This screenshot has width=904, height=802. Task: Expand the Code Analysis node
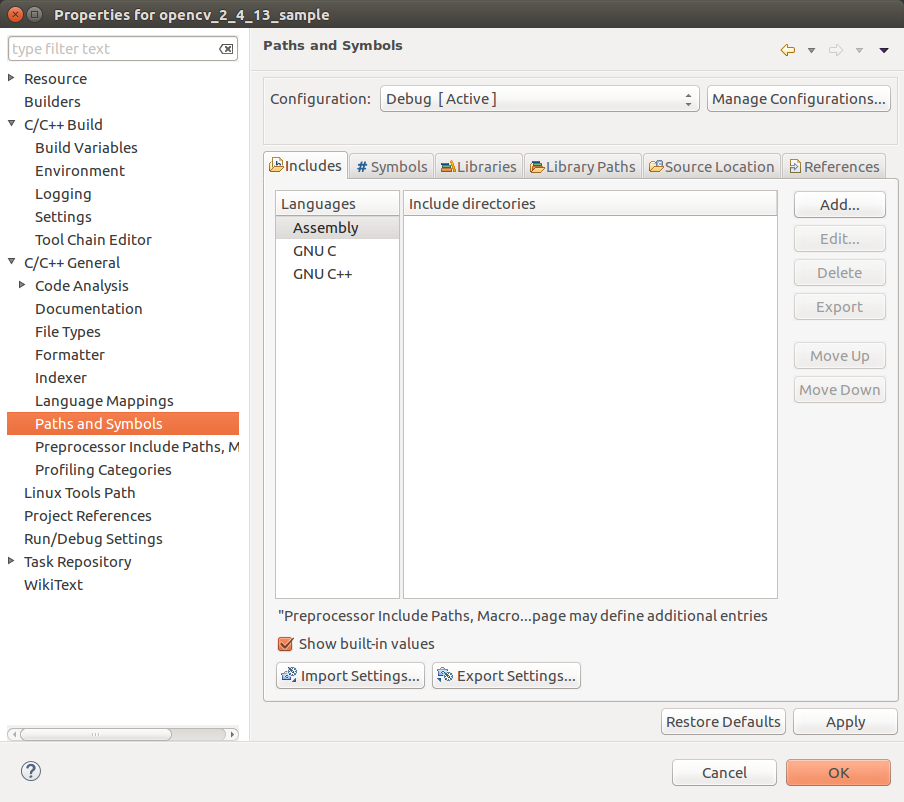point(22,285)
